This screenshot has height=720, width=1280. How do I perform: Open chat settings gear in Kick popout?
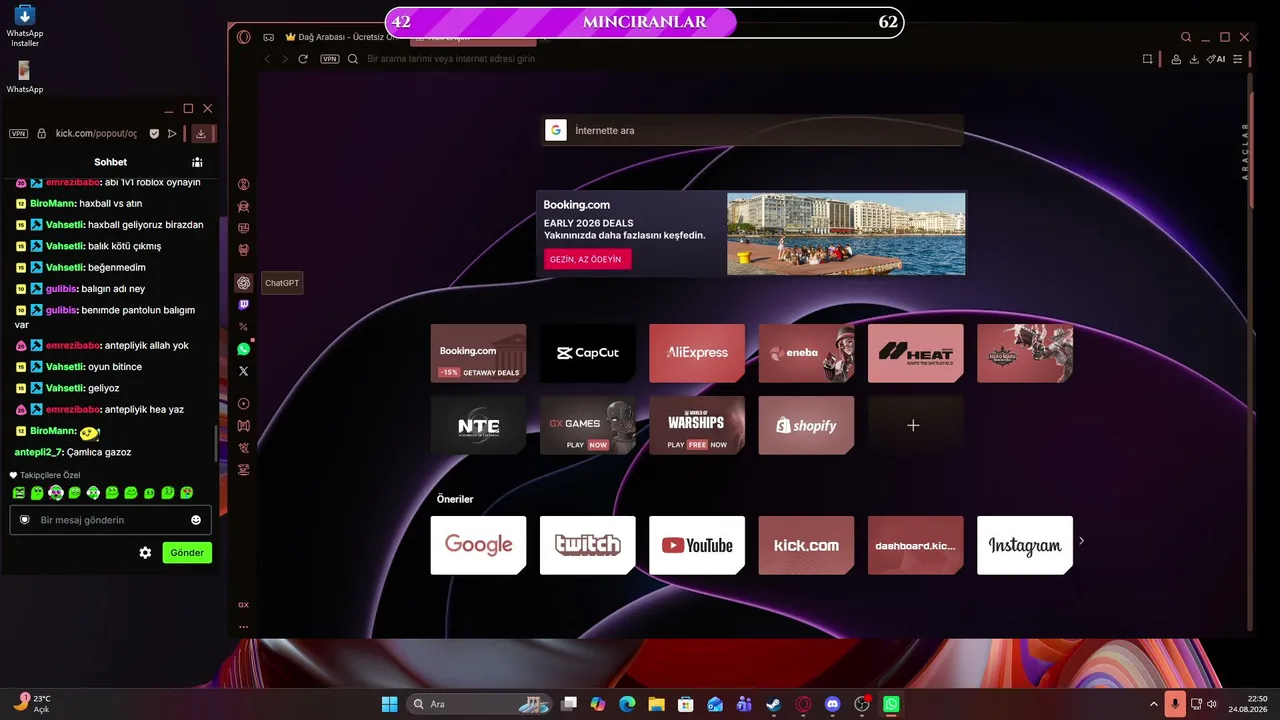point(145,552)
